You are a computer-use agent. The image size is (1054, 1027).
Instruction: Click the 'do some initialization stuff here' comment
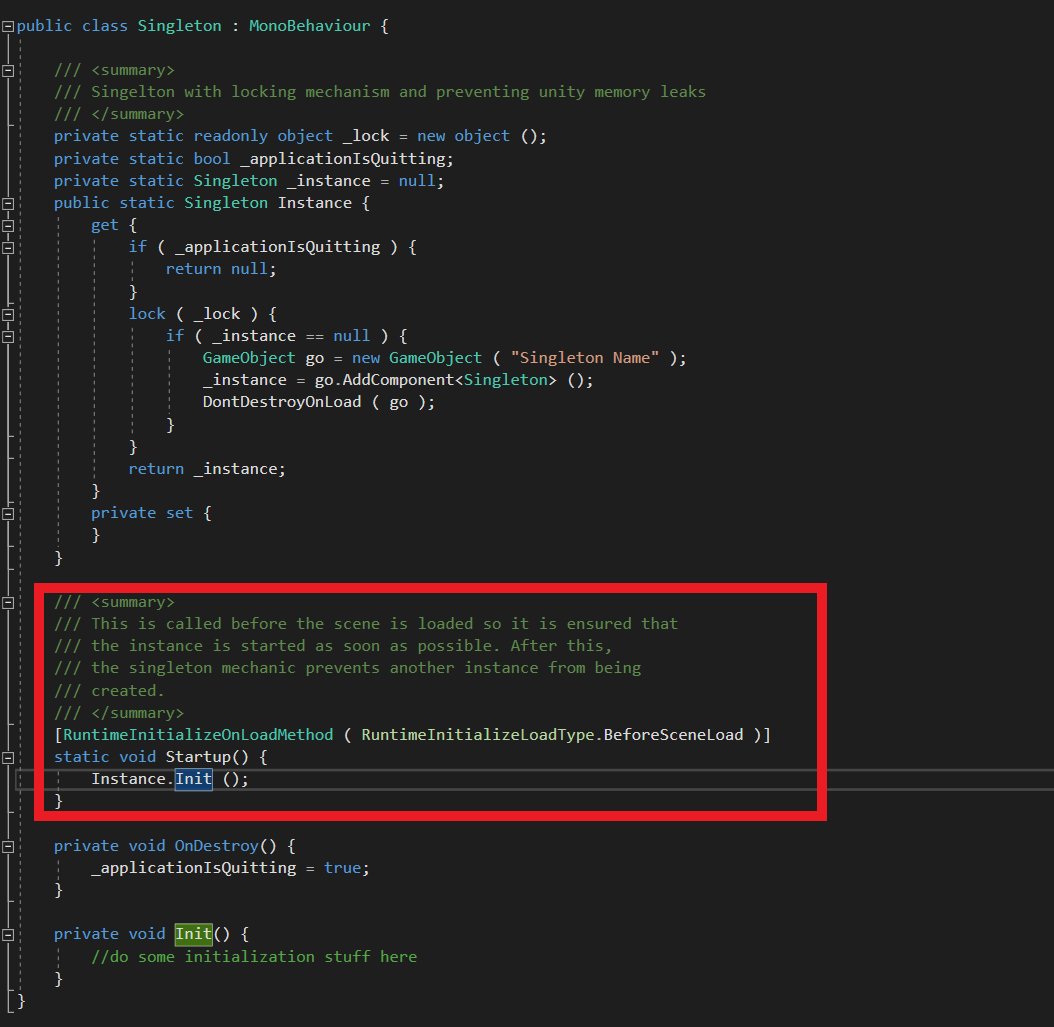click(x=254, y=956)
